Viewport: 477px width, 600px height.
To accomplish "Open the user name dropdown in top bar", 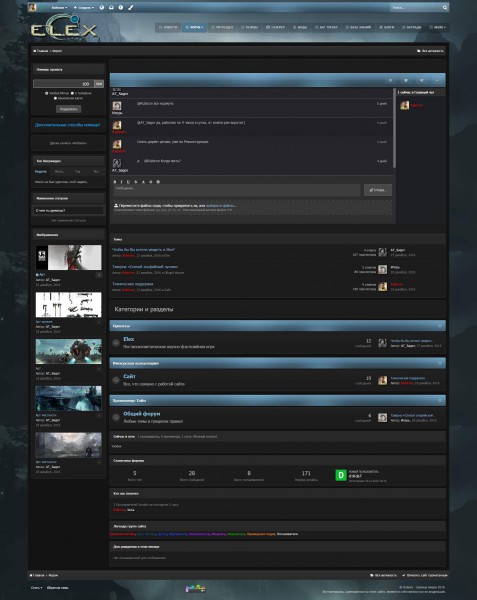I will [x=59, y=8].
